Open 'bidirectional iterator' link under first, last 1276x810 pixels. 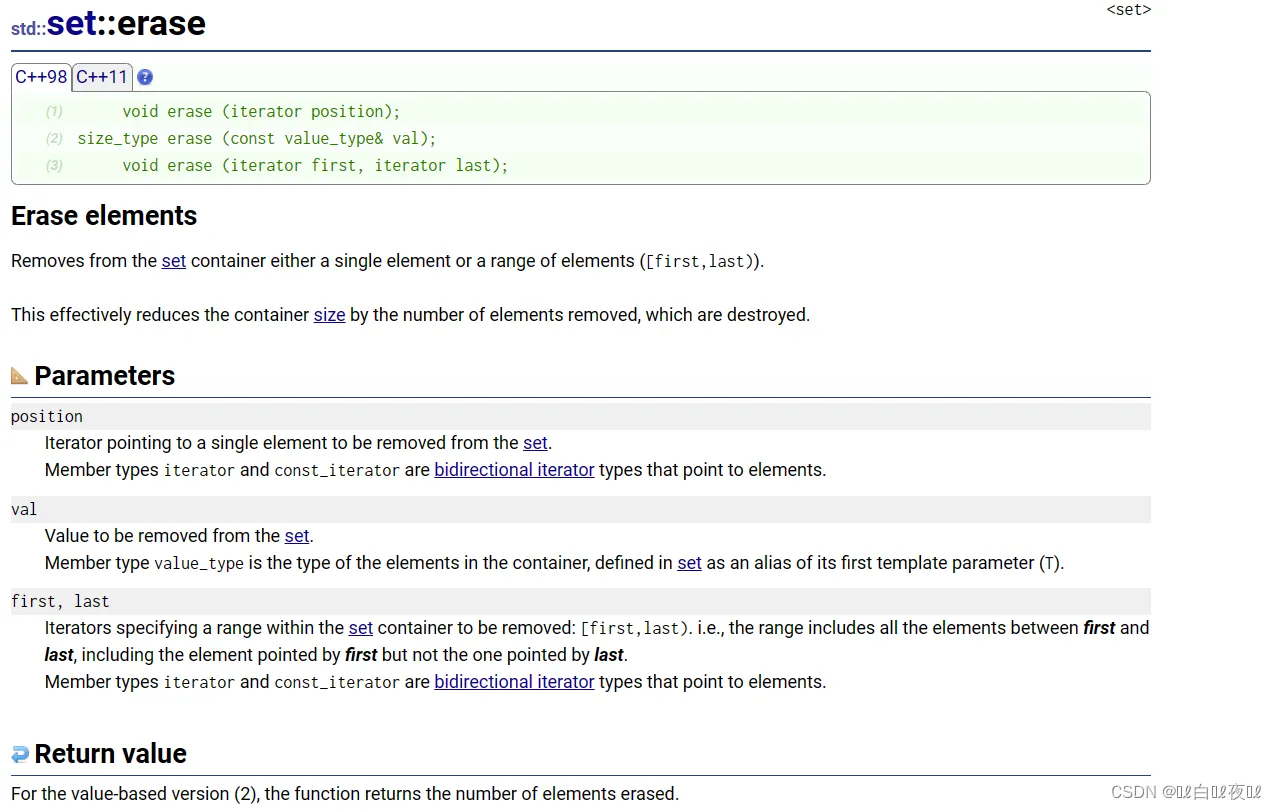click(514, 682)
